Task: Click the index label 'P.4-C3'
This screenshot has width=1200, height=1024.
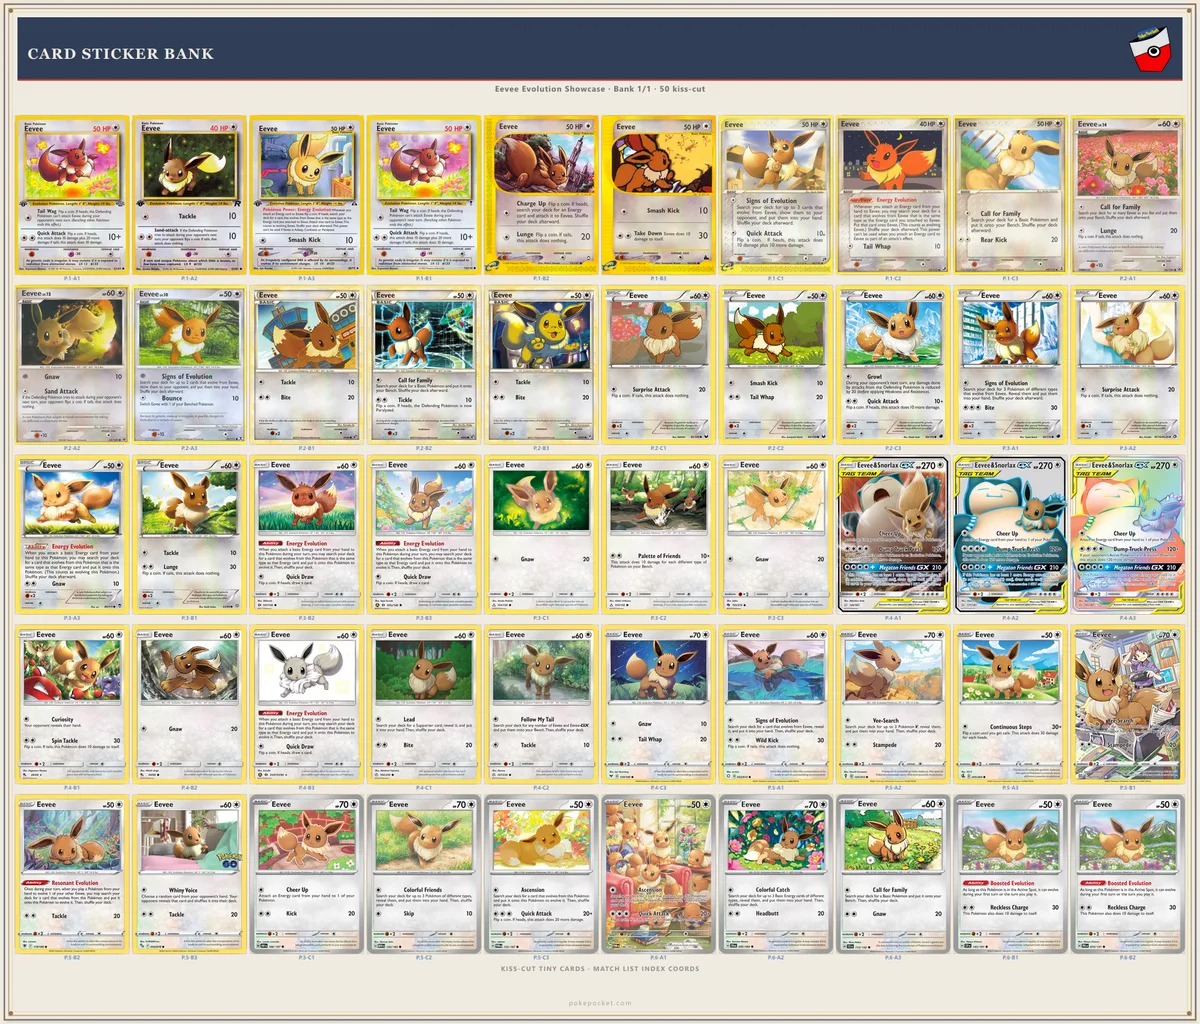Action: (658, 789)
